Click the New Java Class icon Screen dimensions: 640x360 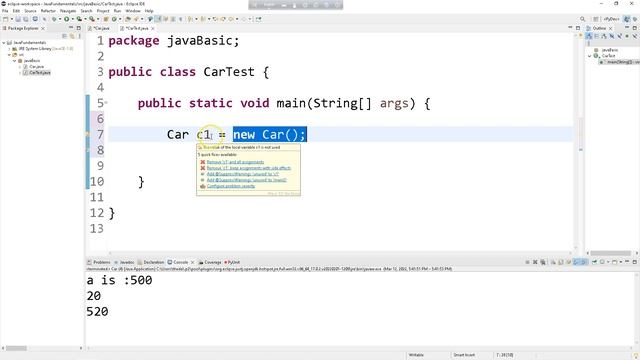(x=114, y=19)
